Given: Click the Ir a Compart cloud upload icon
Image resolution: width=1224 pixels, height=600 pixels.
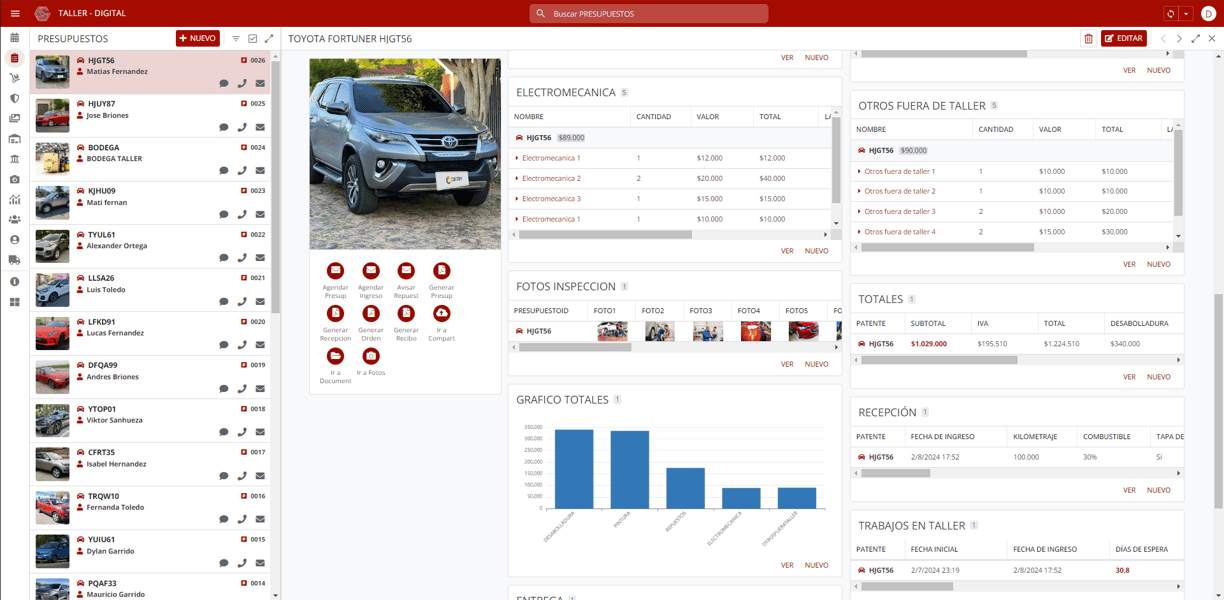Looking at the screenshot, I should tap(441, 313).
